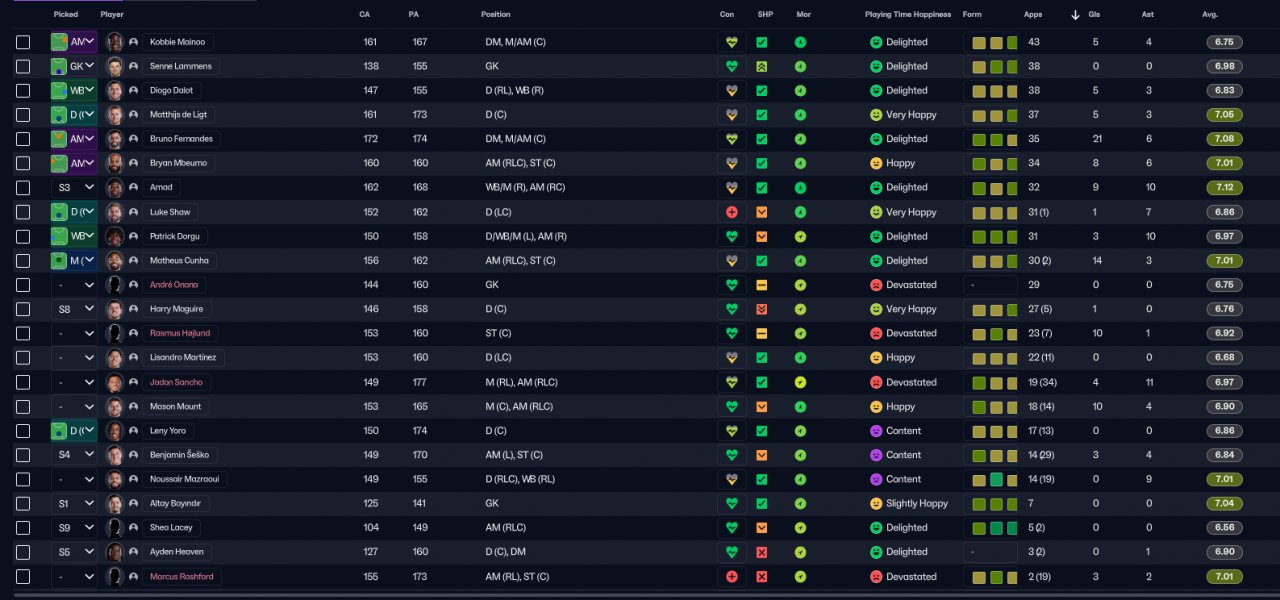Click Diogo Dalot's portrait thumbnail
Viewport: 1280px width, 600px height.
point(115,90)
